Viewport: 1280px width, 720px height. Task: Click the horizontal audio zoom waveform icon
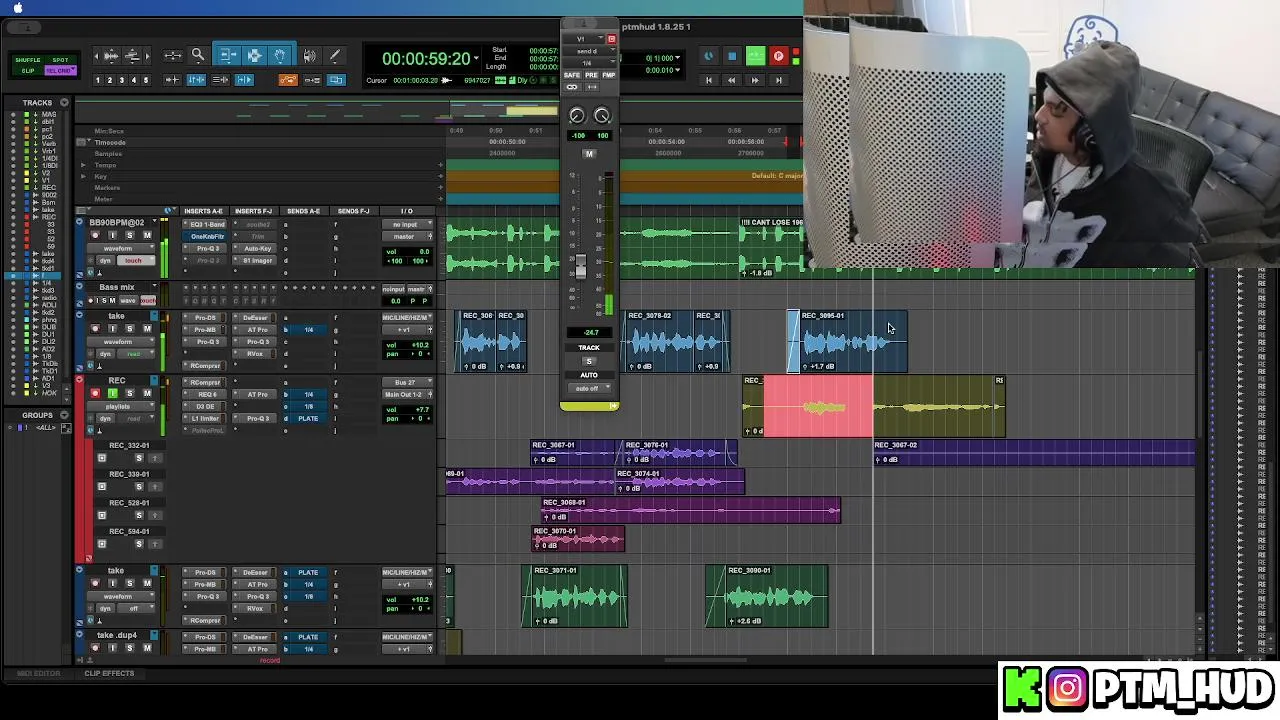tap(111, 56)
